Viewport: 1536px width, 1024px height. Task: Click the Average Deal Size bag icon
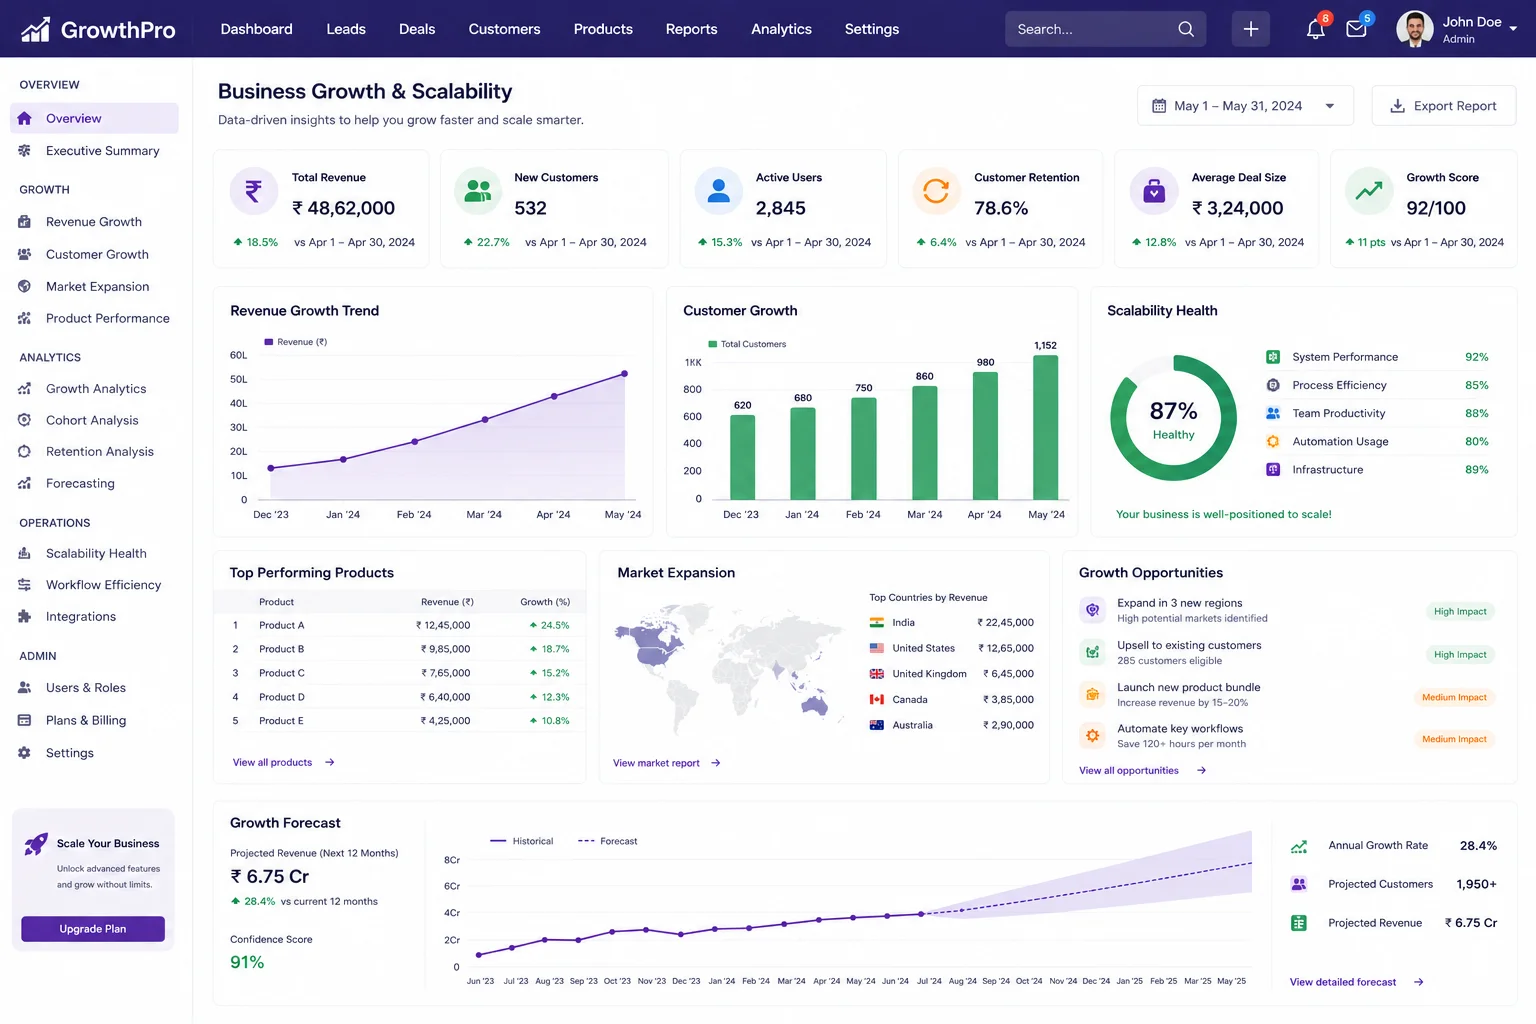click(x=1154, y=191)
